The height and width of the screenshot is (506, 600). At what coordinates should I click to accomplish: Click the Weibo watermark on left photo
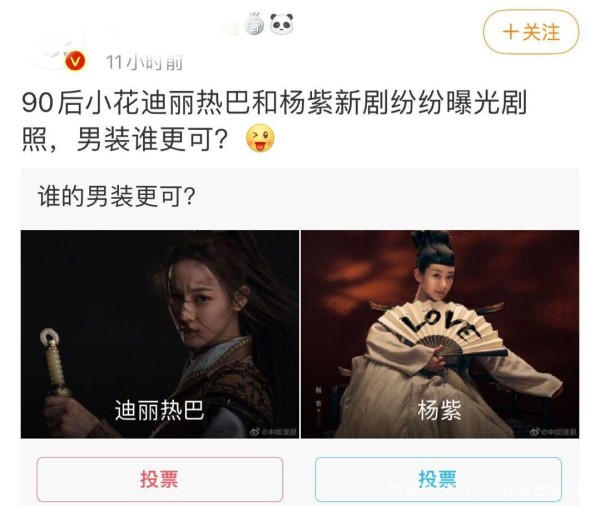[273, 432]
